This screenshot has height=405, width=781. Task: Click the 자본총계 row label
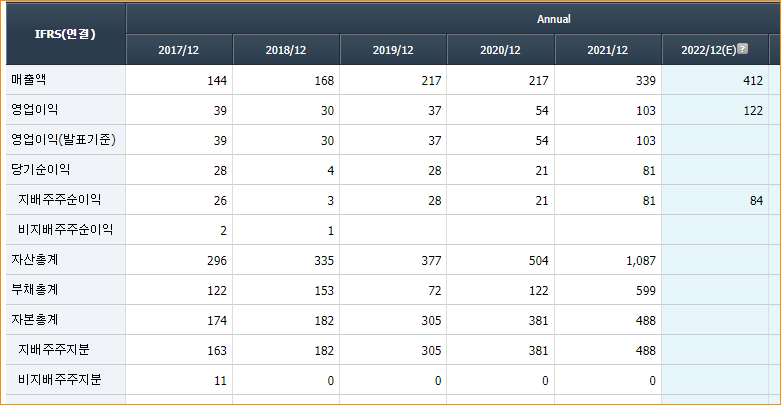pyautogui.click(x=35, y=319)
